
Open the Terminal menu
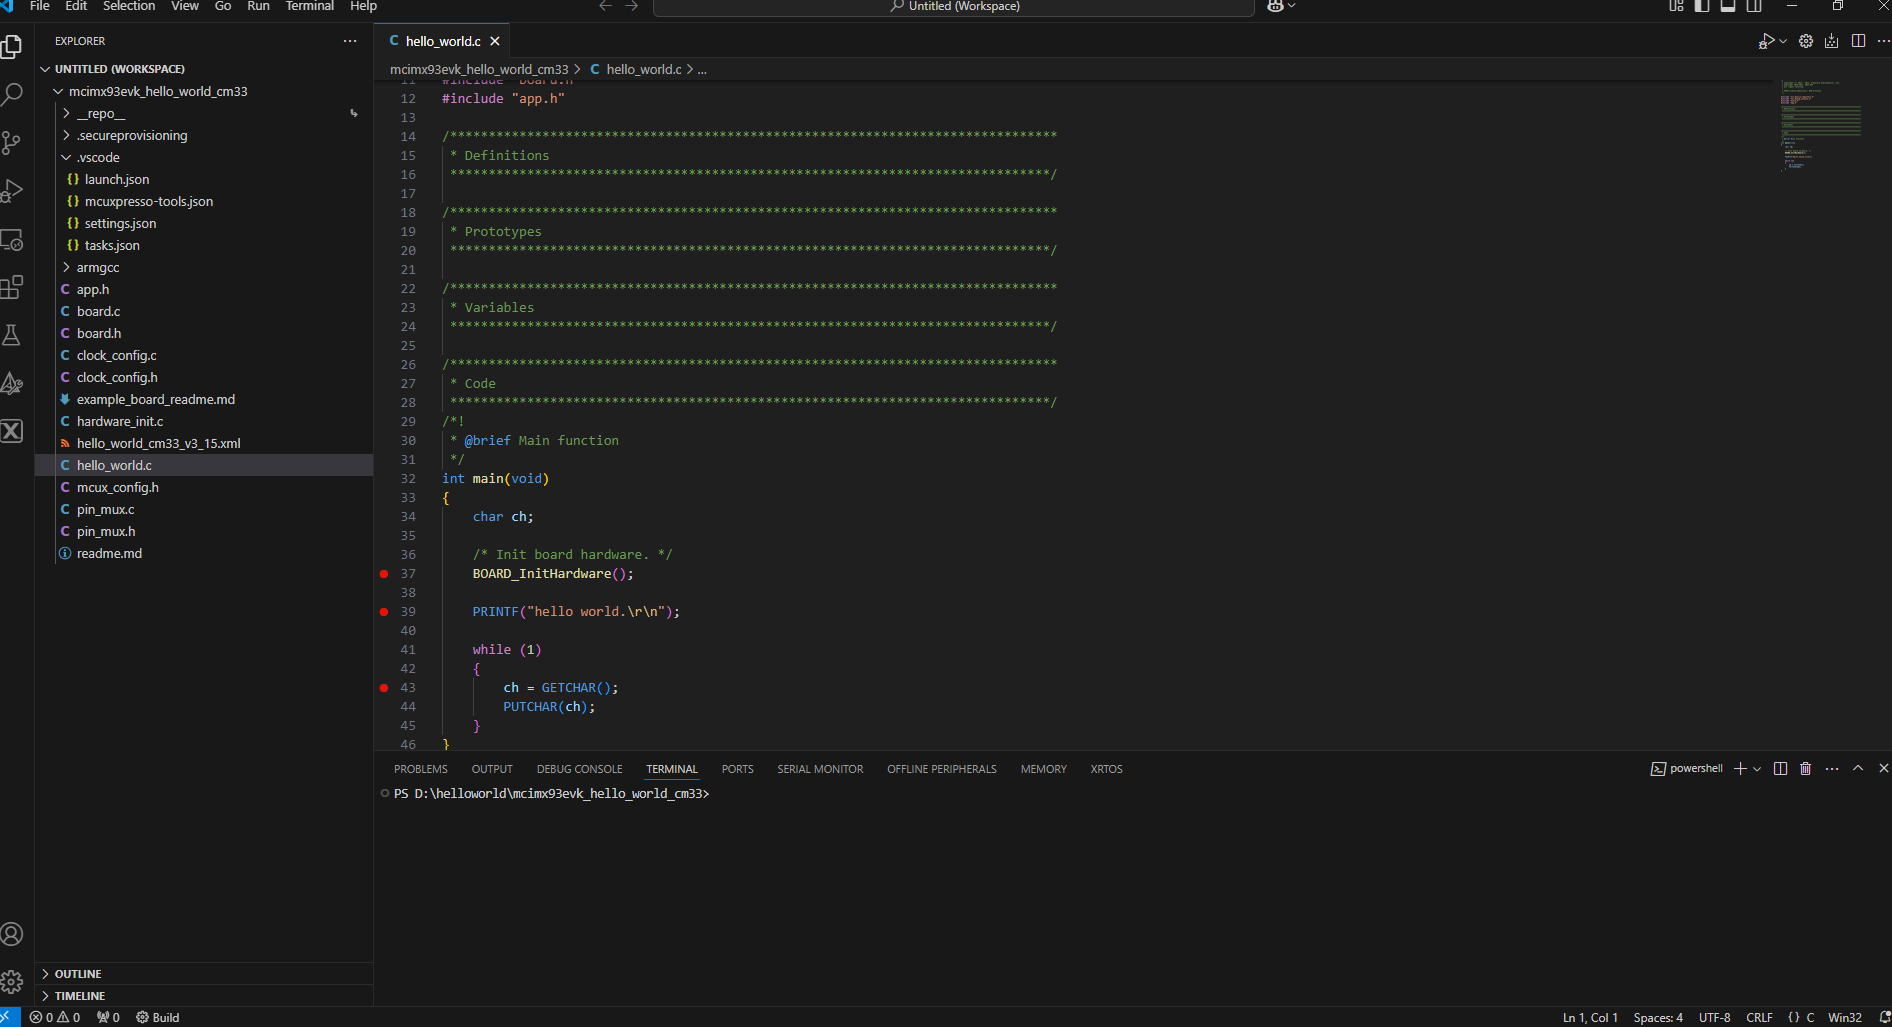coord(309,6)
